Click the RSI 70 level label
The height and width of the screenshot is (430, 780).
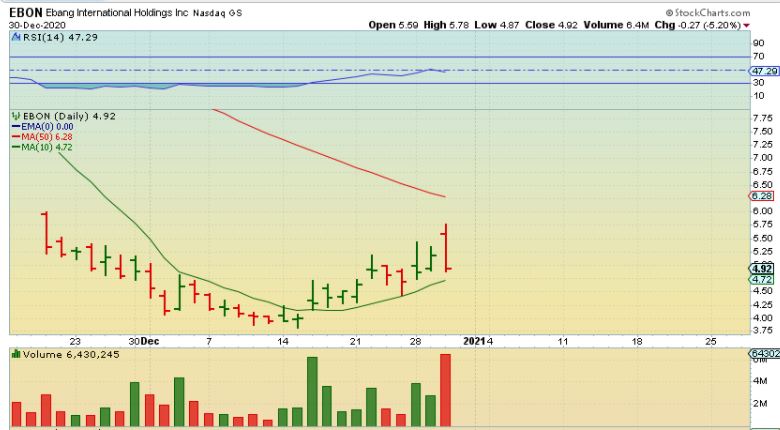pos(758,56)
